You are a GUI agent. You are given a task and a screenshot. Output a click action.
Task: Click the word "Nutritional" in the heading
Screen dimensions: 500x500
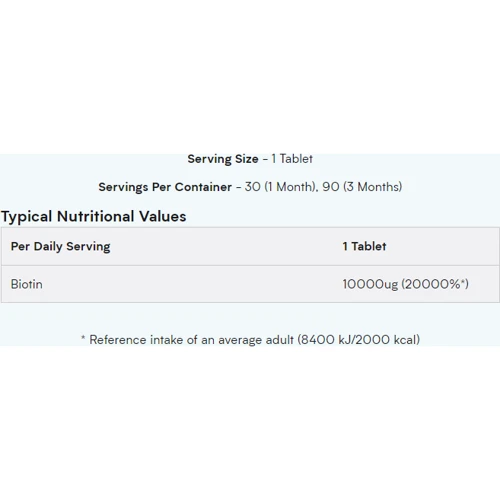[96, 216]
